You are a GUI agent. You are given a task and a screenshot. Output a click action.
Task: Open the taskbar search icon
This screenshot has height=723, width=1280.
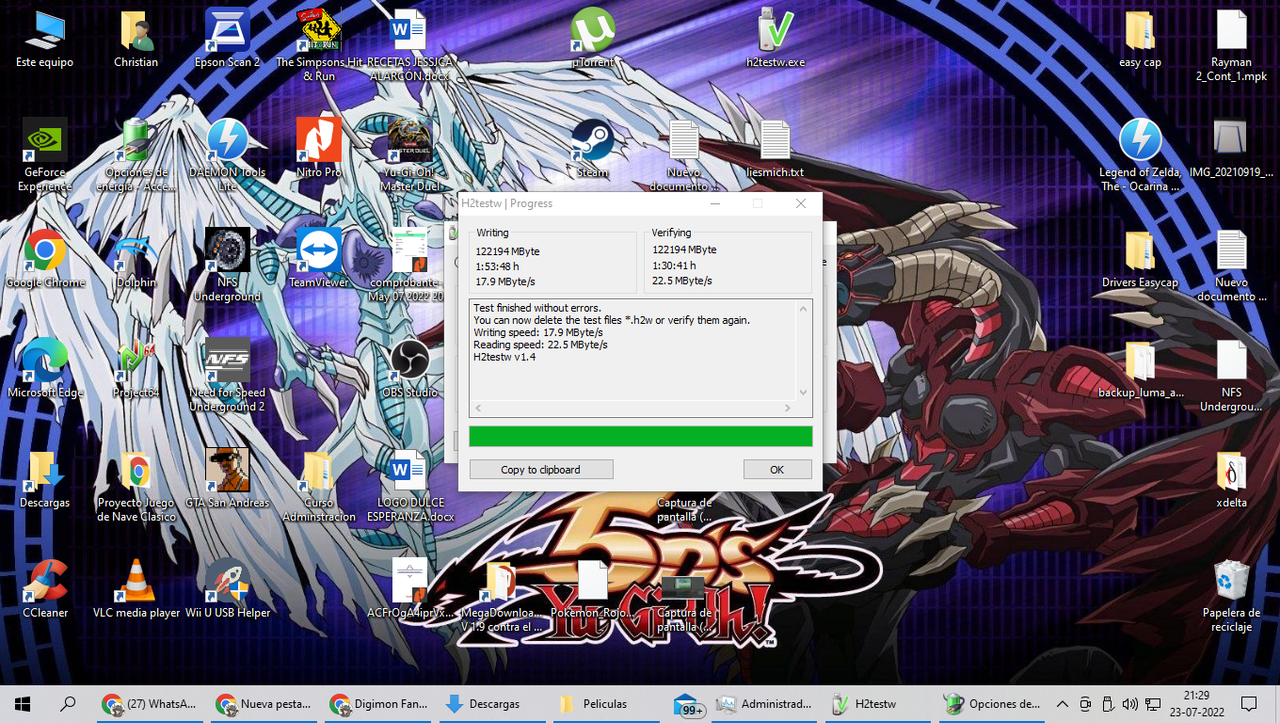(68, 704)
